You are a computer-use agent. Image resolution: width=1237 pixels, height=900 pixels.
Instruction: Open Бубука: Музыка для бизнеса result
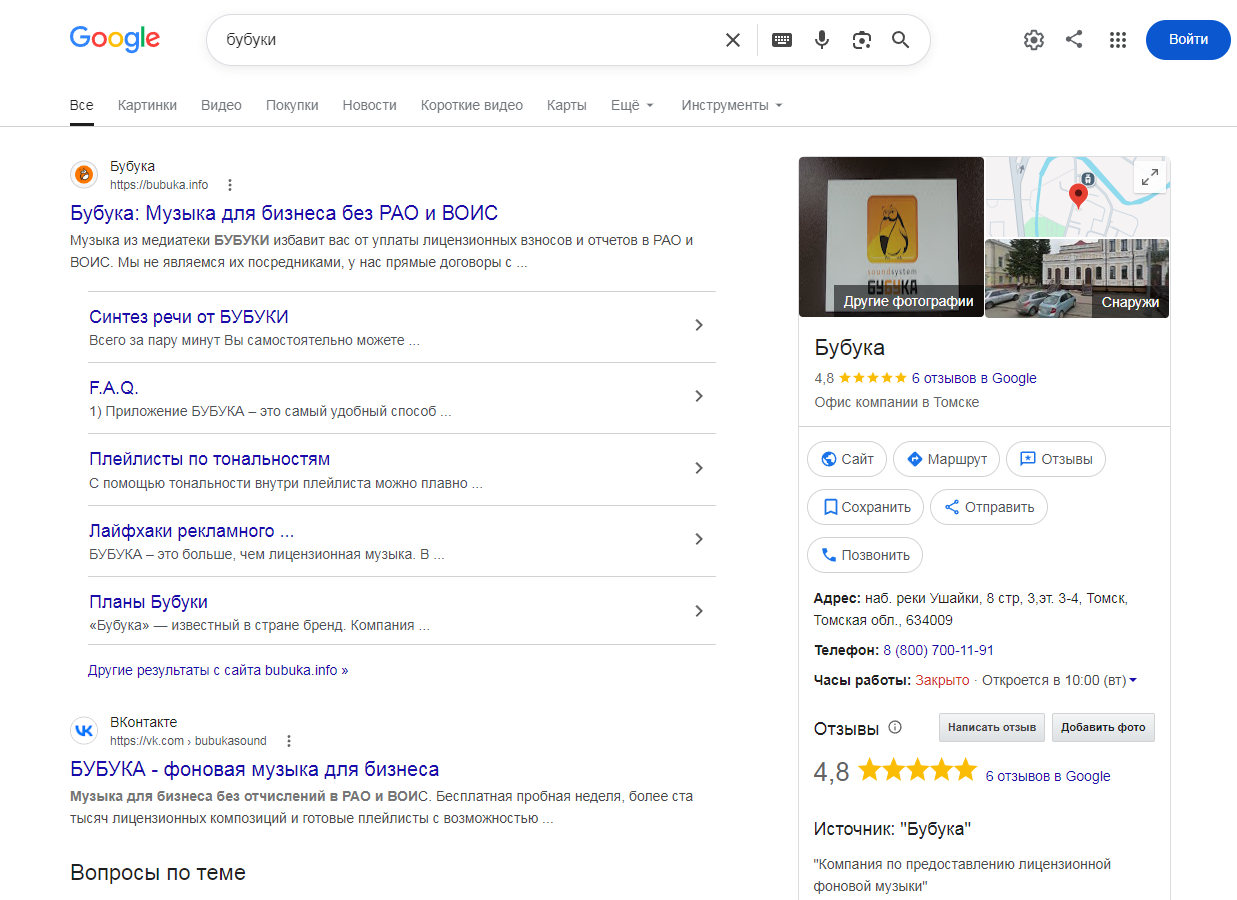point(284,213)
